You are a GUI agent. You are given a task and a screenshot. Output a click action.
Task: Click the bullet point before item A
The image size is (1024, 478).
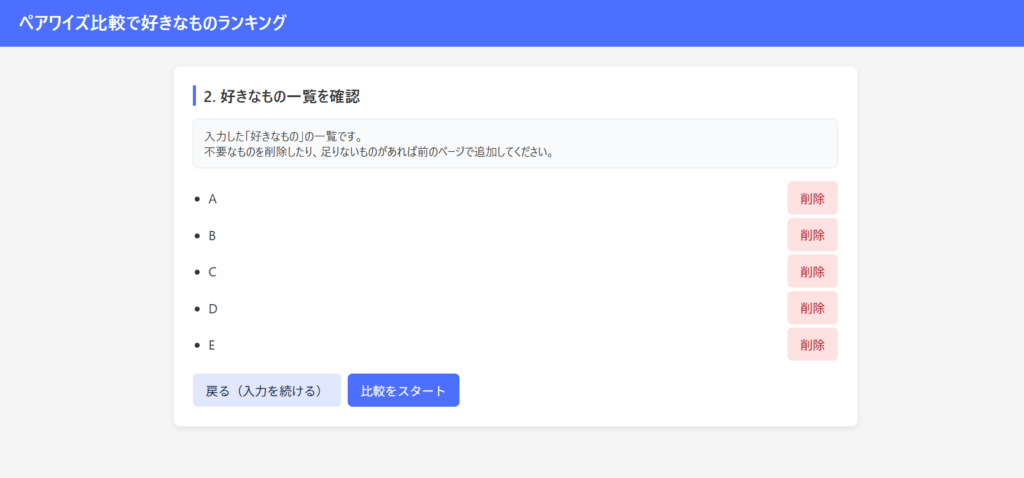tap(197, 199)
